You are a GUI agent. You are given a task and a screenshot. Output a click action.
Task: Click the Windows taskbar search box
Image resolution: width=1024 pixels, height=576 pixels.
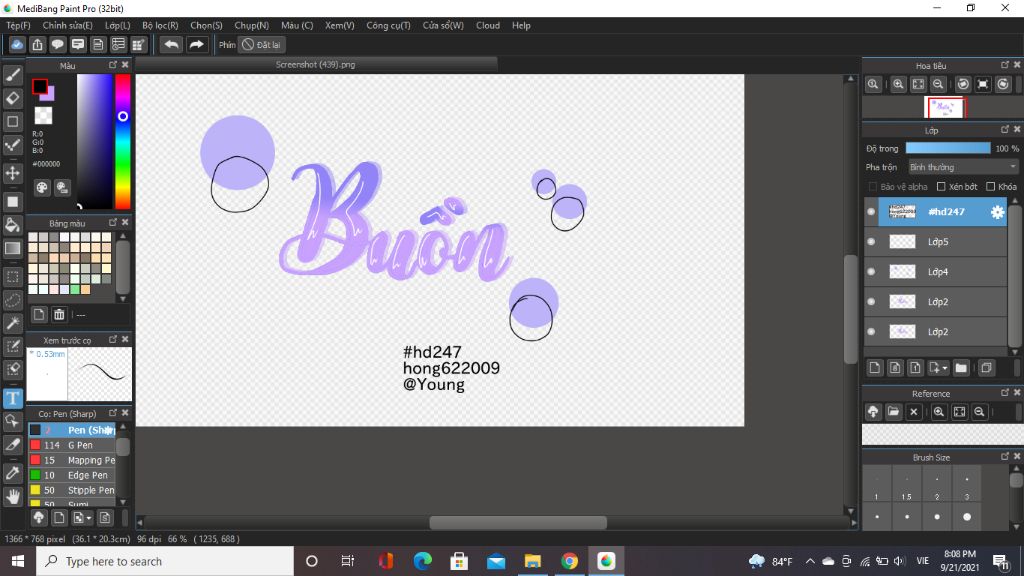point(165,561)
